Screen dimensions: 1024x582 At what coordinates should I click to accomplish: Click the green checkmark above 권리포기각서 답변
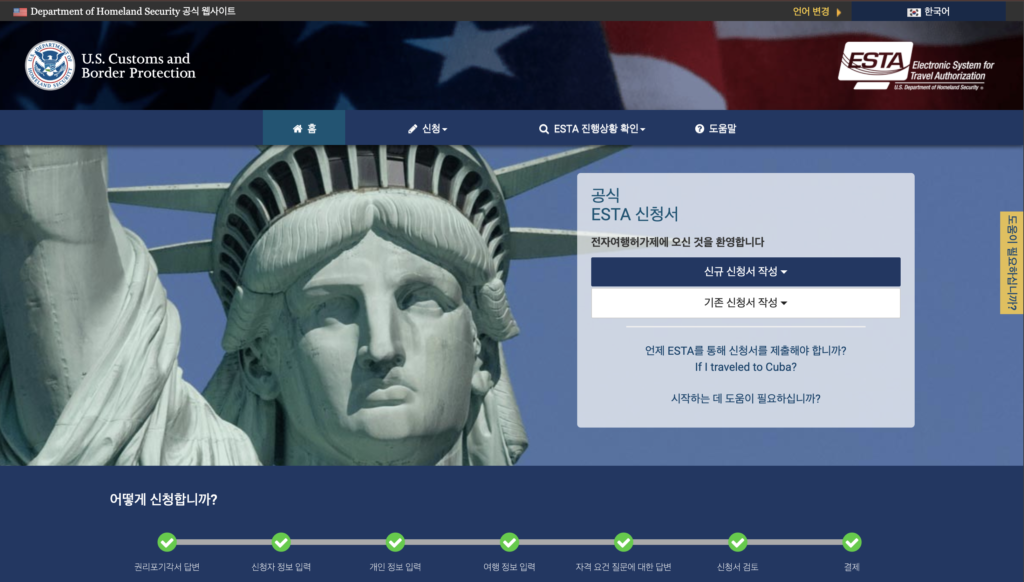167,542
